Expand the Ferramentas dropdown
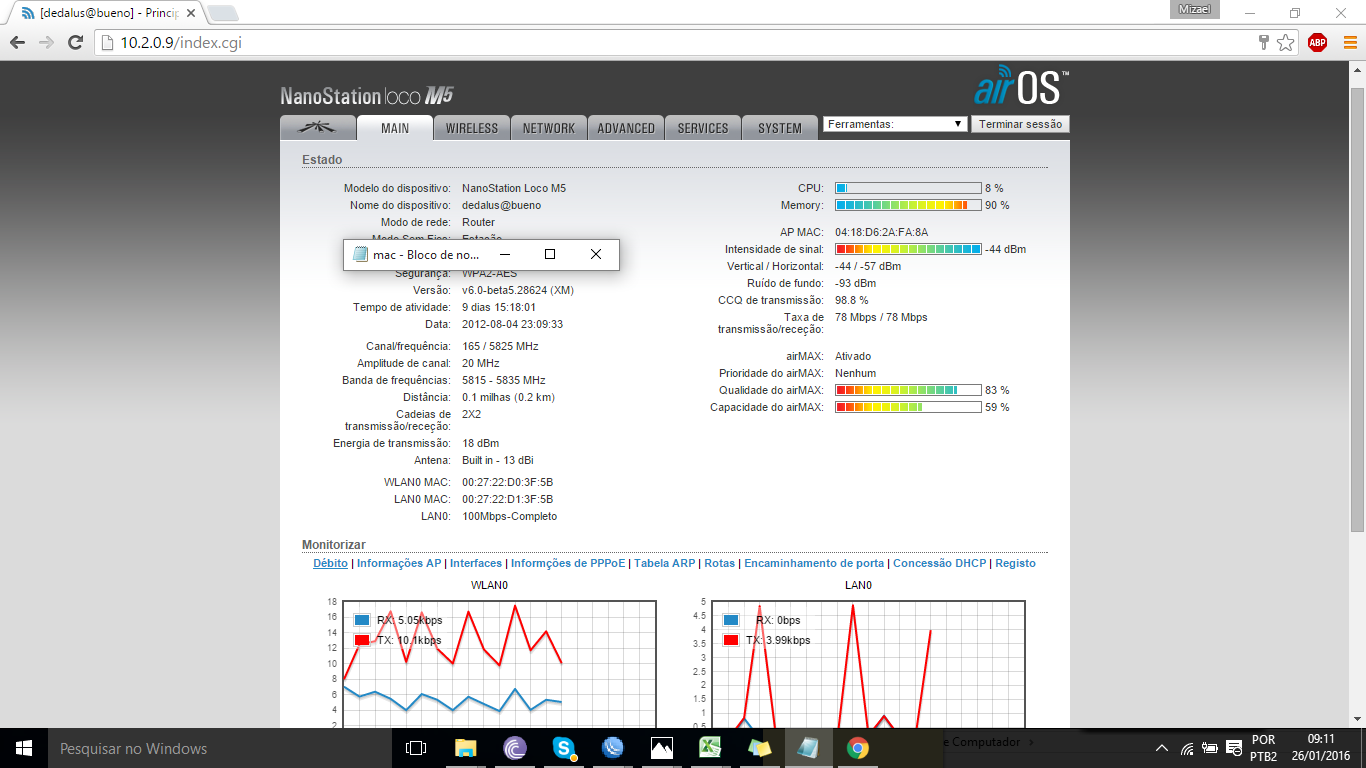1366x768 pixels. (x=895, y=124)
